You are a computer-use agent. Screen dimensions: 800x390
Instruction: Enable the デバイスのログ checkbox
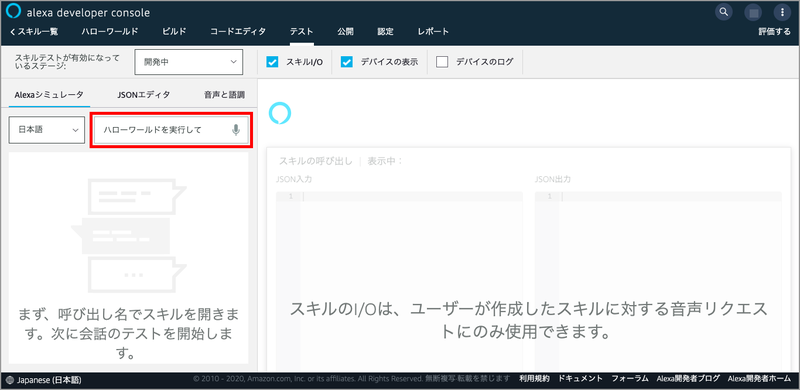click(442, 62)
